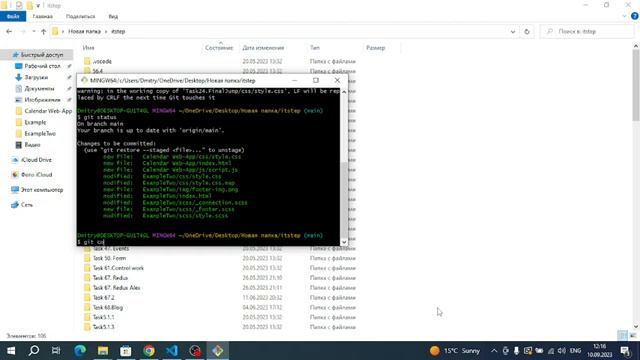Open Example folder in sidebar
This screenshot has width=640, height=360.
pos(35,122)
